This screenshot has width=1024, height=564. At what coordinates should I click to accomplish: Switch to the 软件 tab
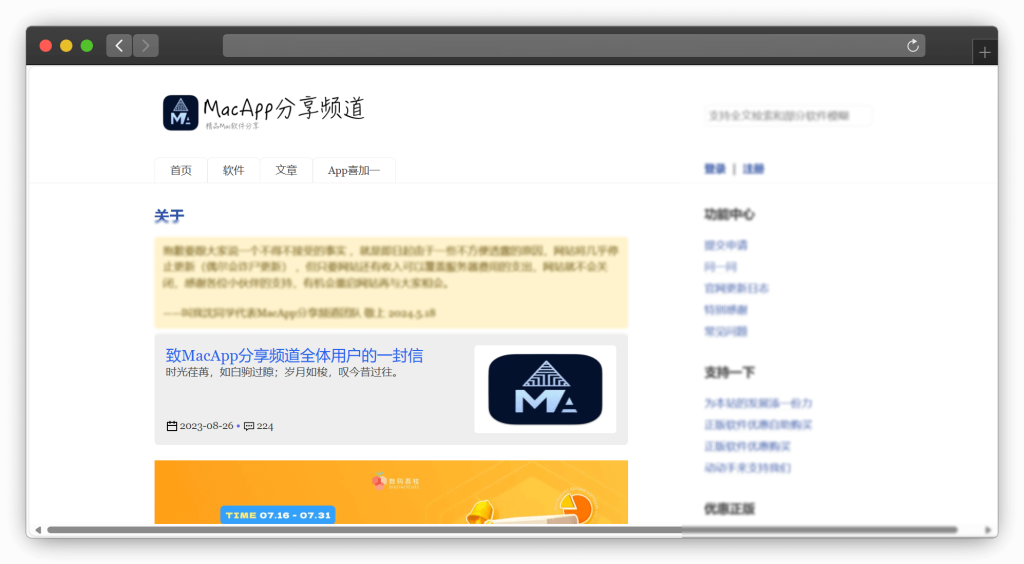coord(234,171)
